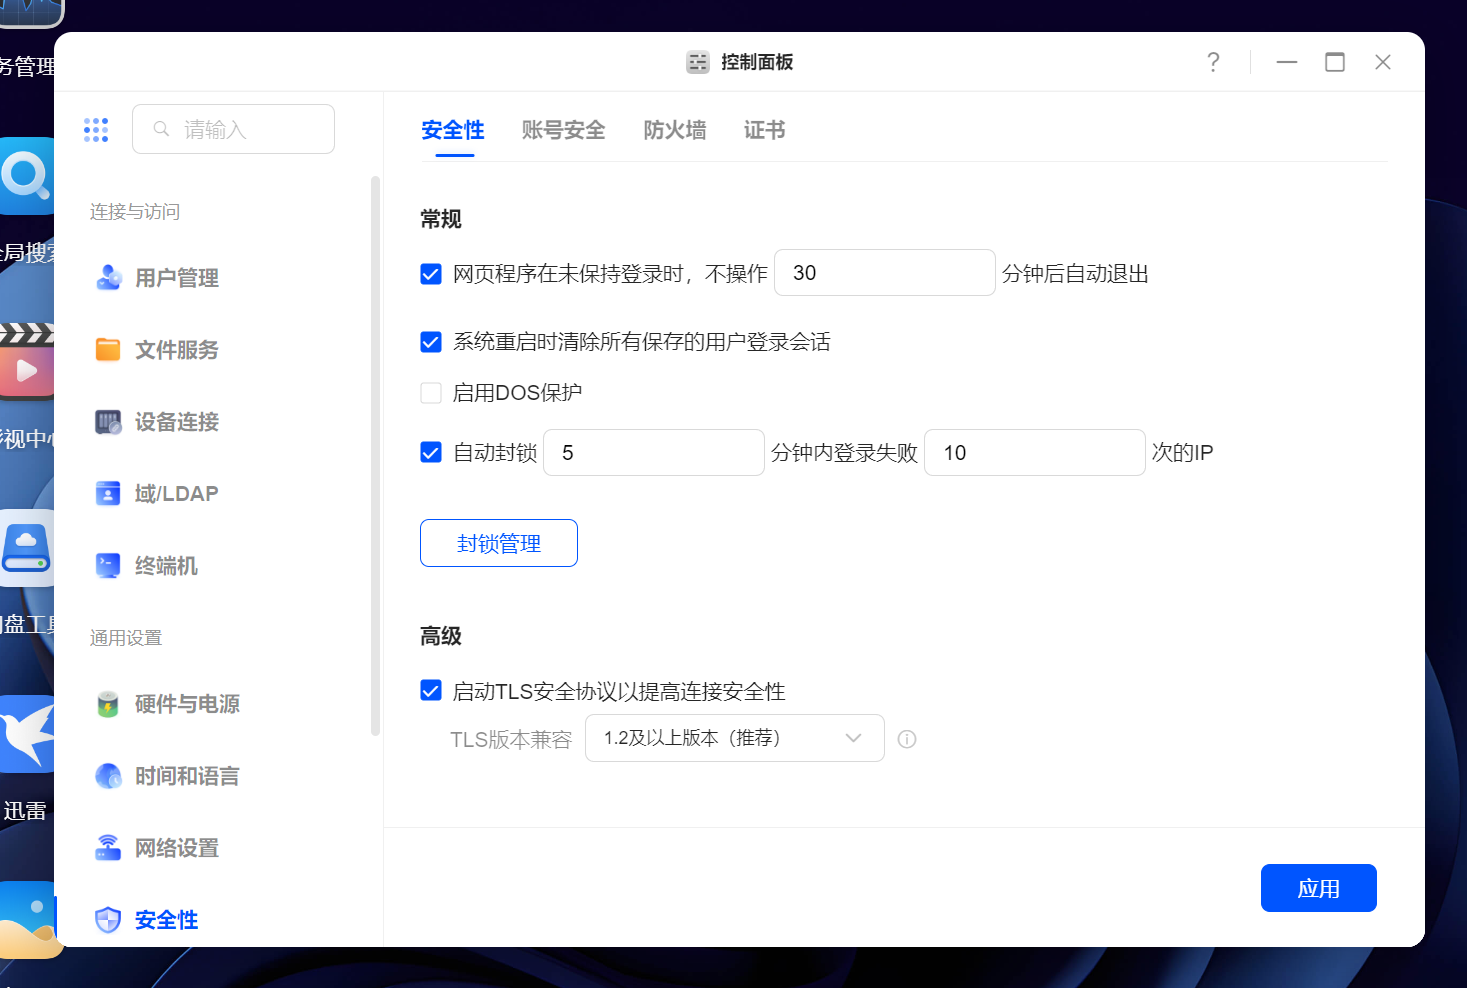The image size is (1467, 988).
Task: Click the failed login count field showing 10
Action: (1035, 453)
